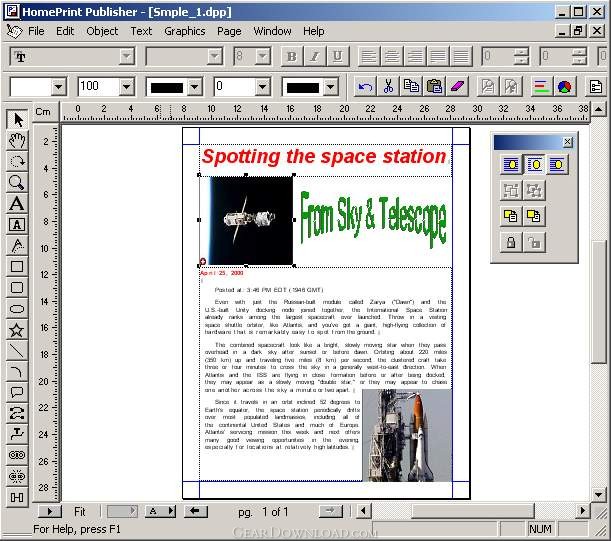Set left text alignment
Image resolution: width=611 pixels, height=541 pixels.
click(369, 57)
